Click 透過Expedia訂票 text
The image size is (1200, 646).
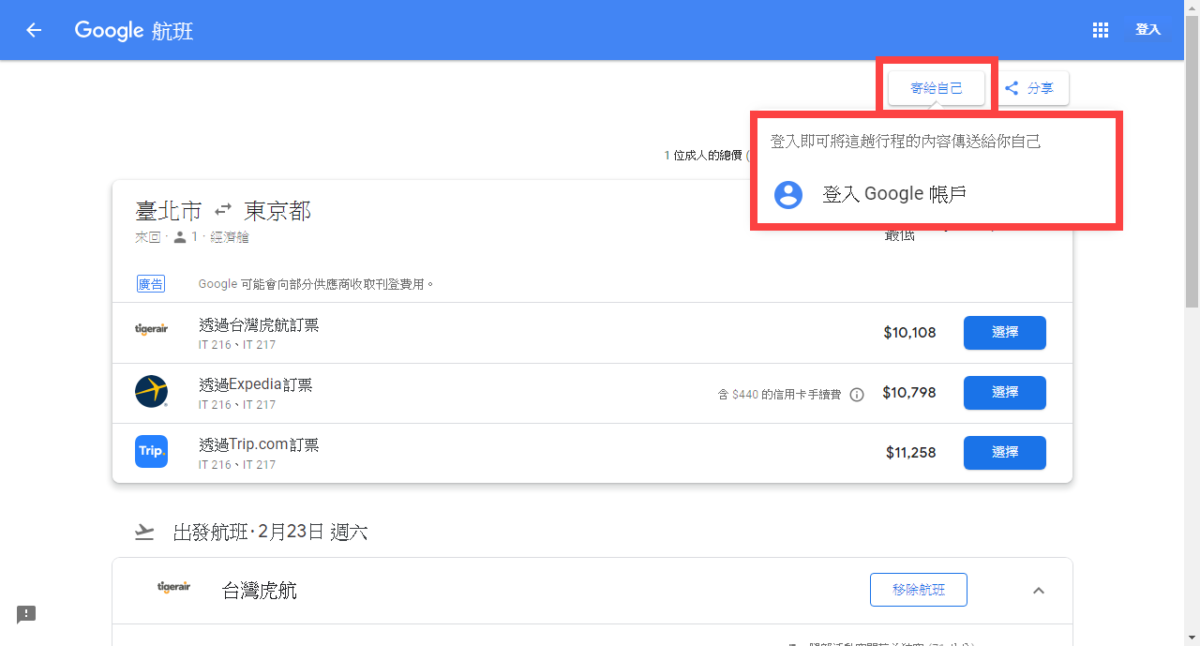point(255,385)
